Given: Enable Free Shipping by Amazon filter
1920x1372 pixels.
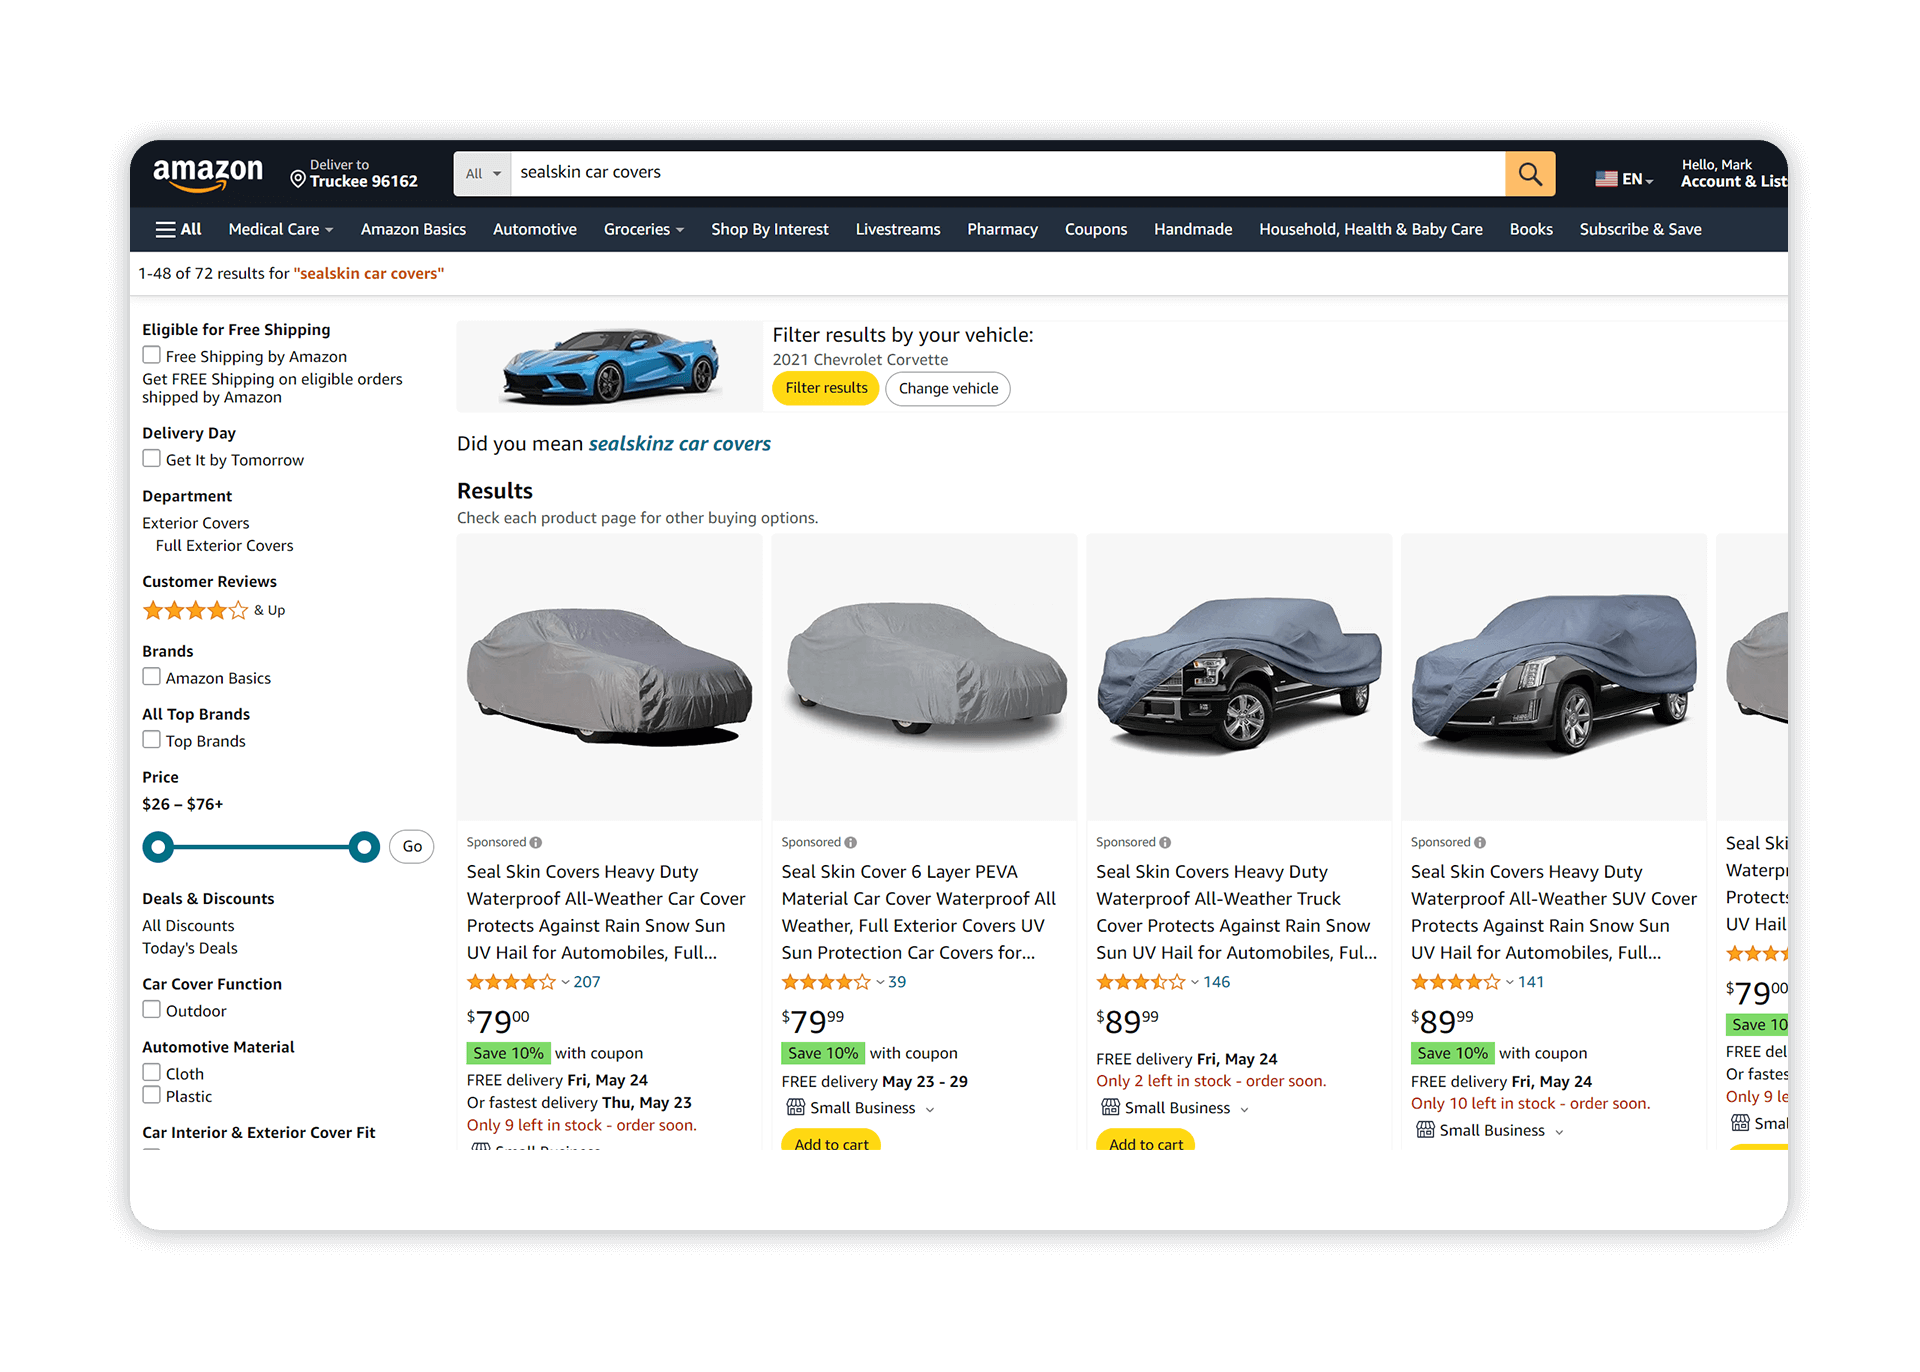Looking at the screenshot, I should pyautogui.click(x=151, y=355).
